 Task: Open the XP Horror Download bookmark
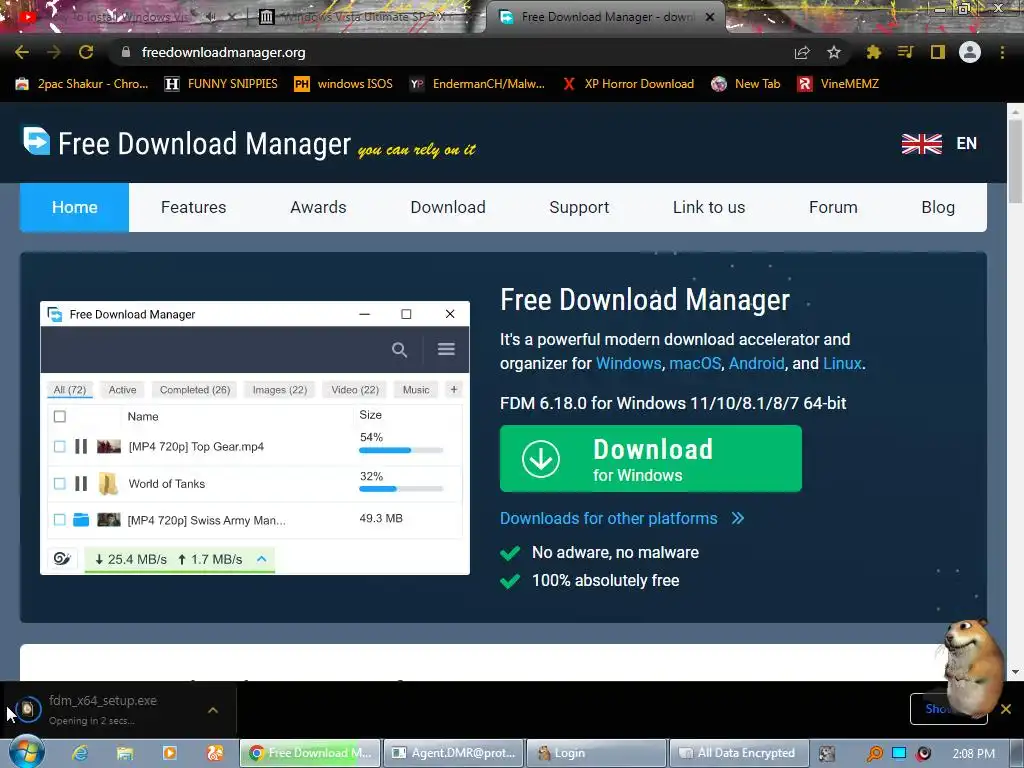point(628,84)
